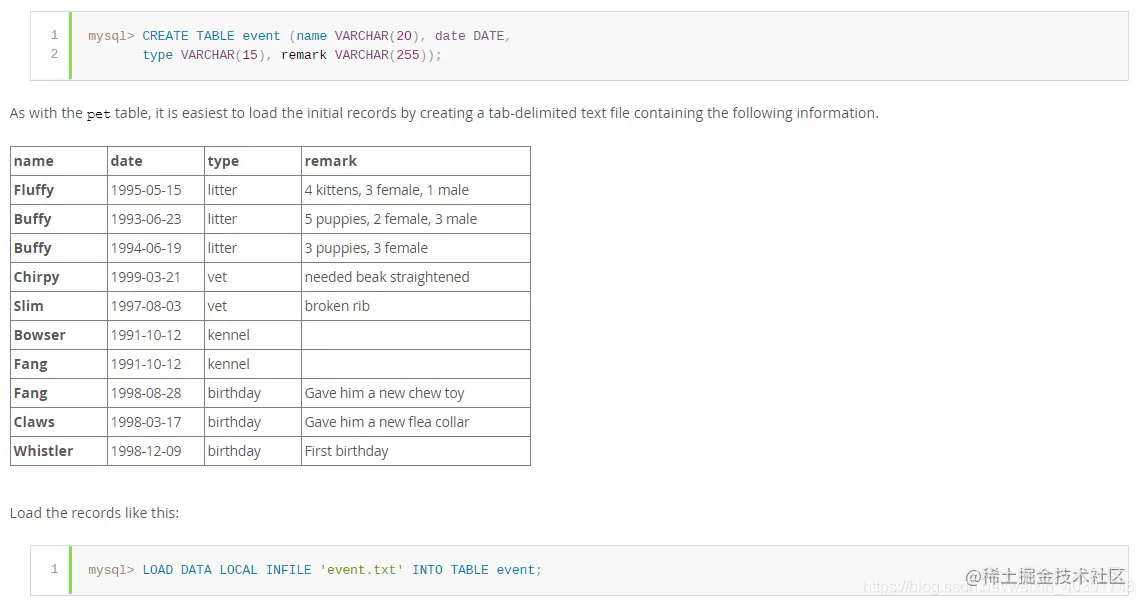Select the date 1993-06-23
The image size is (1144, 605).
click(146, 219)
